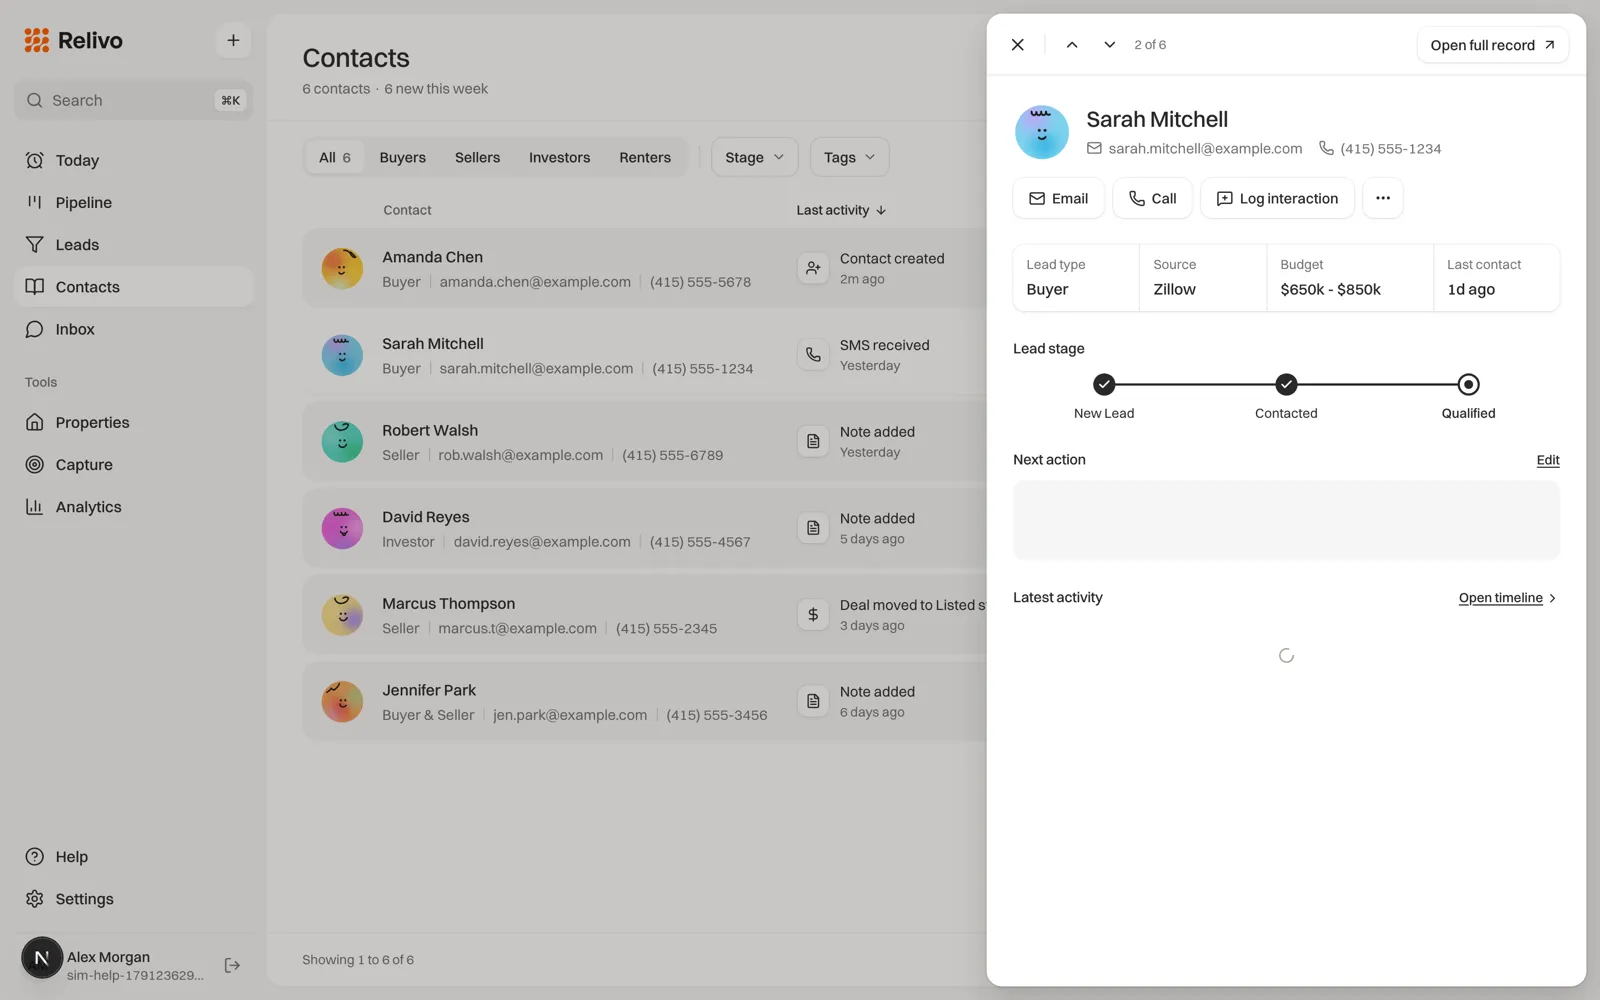1600x1000 pixels.
Task: Click Alex Morgan's profile avatar
Action: [42, 958]
